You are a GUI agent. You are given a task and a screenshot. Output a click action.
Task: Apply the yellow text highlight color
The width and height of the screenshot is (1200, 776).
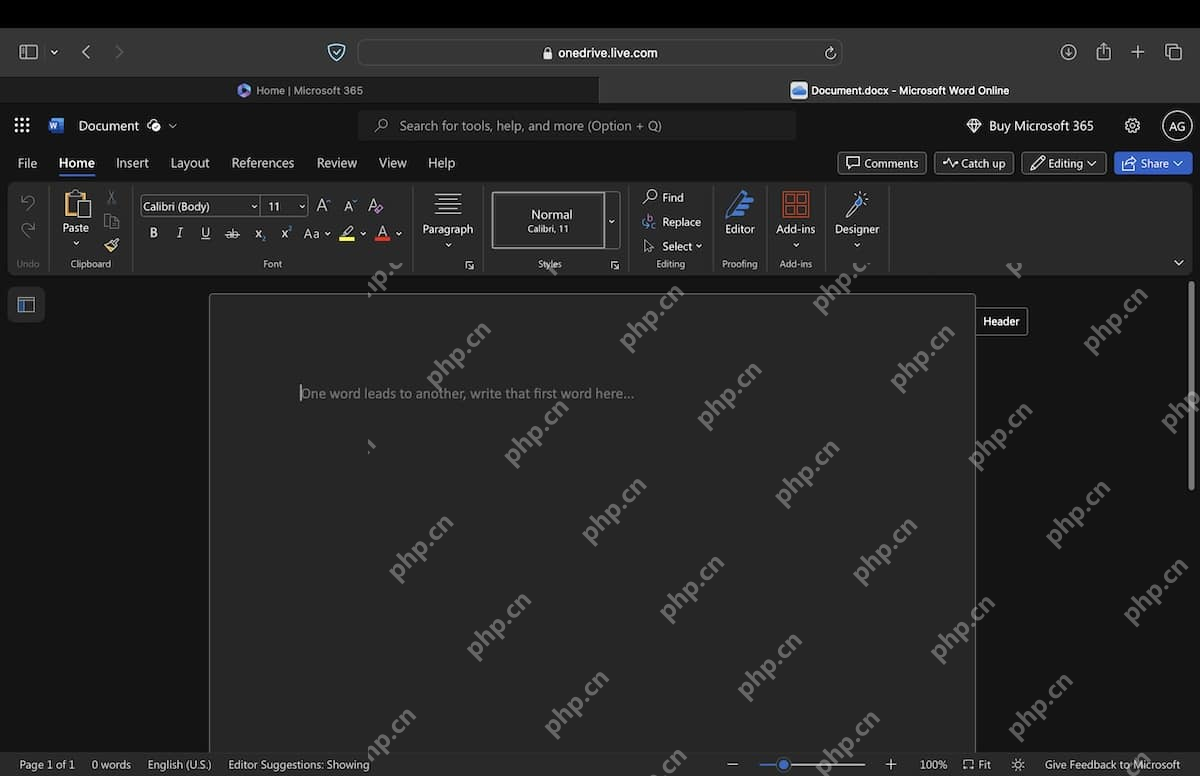coord(346,233)
